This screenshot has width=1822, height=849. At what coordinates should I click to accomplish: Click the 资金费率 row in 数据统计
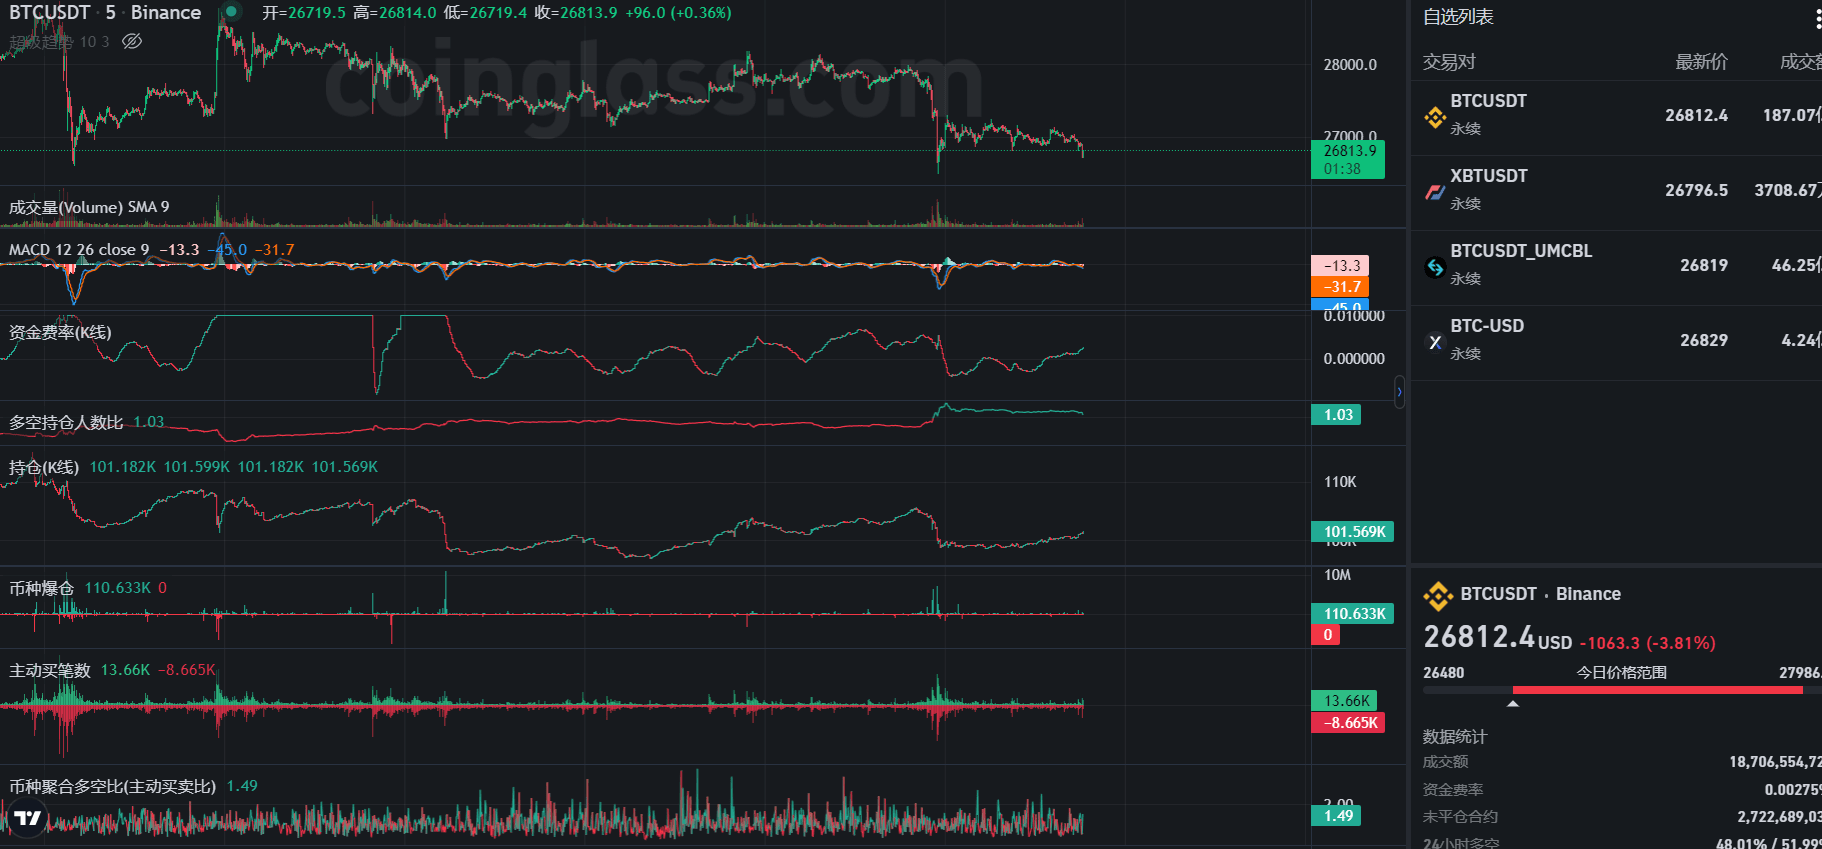[1622, 790]
